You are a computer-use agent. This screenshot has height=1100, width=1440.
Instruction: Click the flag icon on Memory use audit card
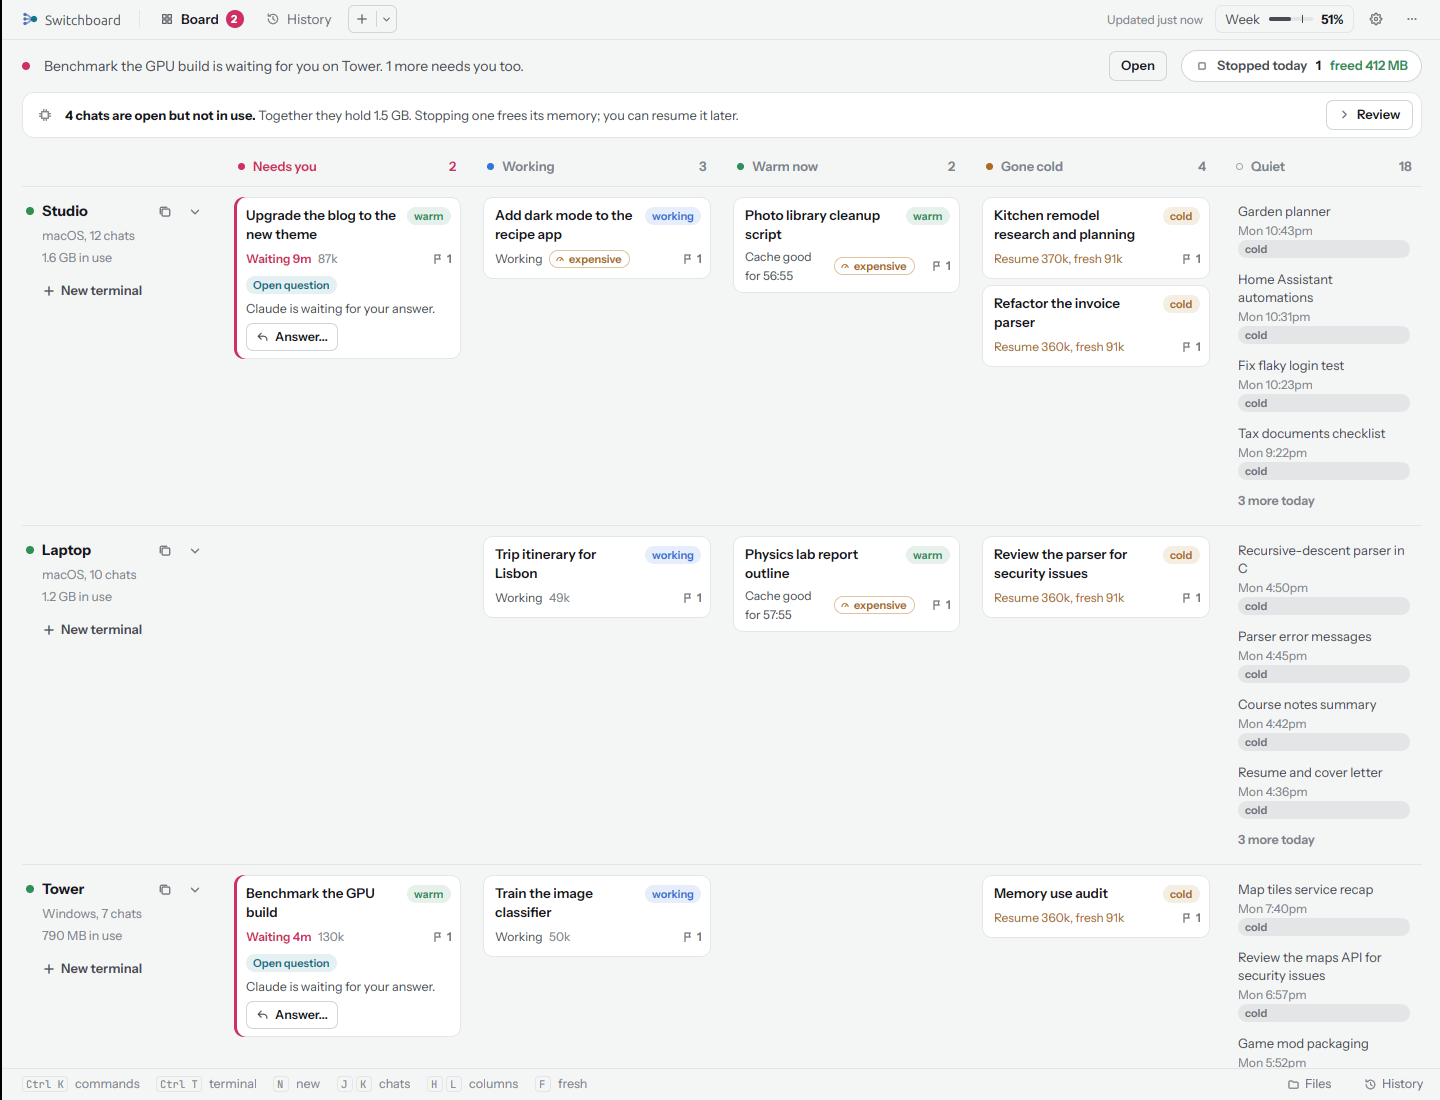[x=1187, y=918]
